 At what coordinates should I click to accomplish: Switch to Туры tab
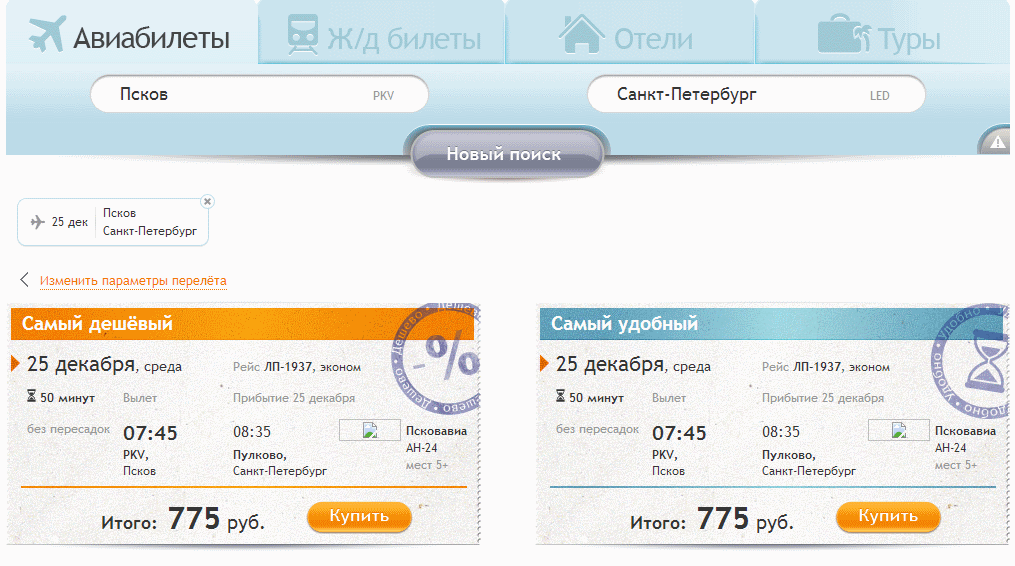coord(882,32)
